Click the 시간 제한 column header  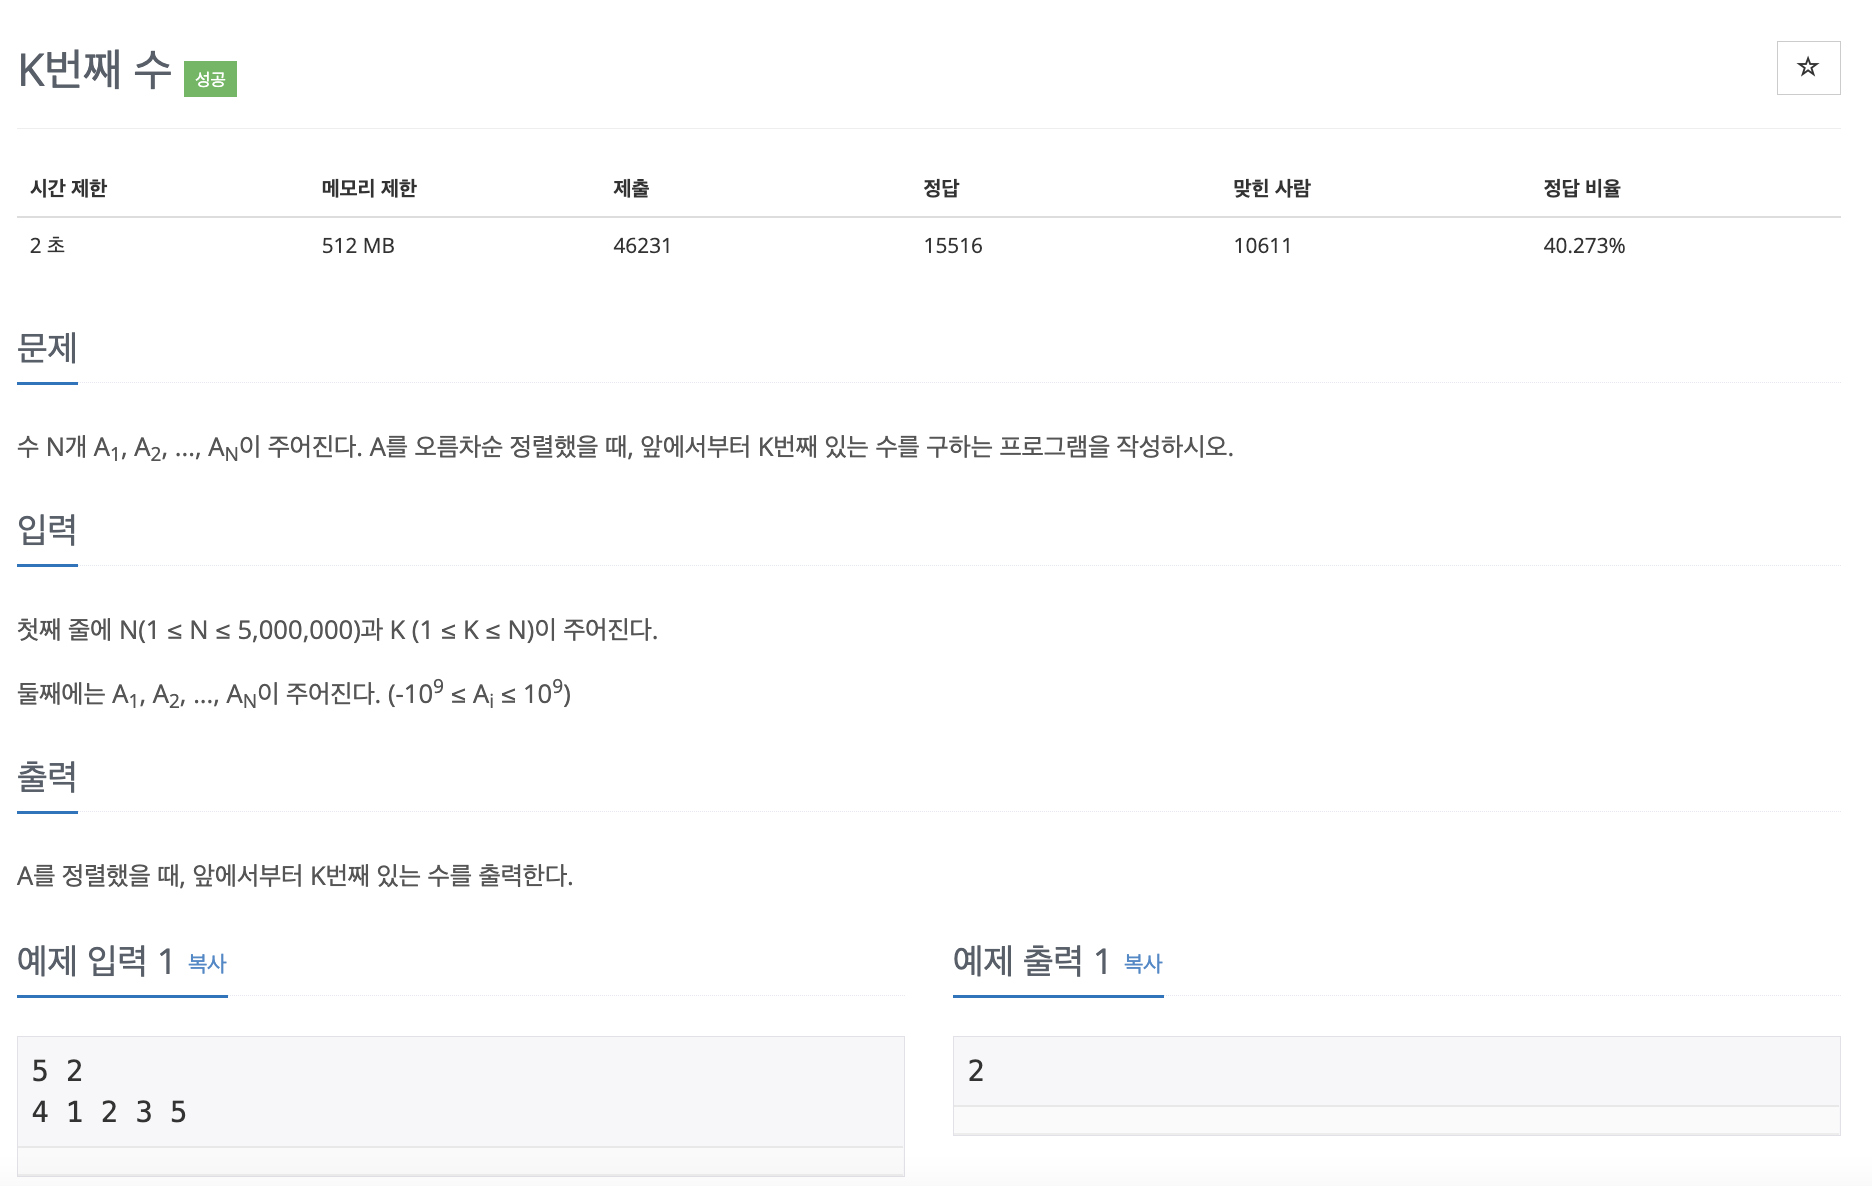click(x=68, y=188)
